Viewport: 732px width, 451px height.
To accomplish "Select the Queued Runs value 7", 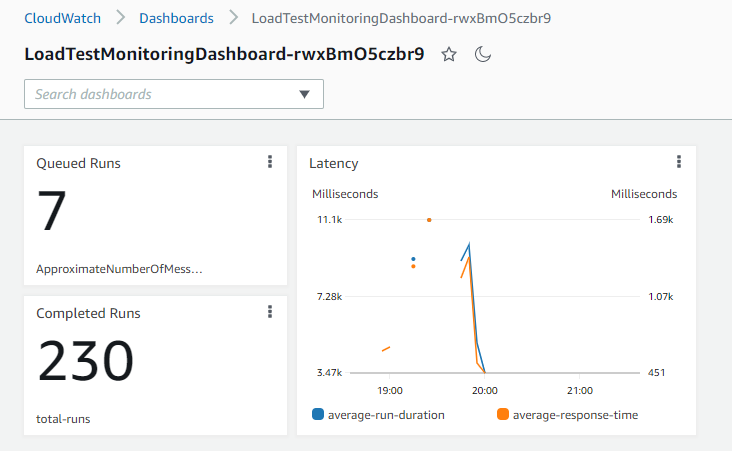I will point(52,212).
